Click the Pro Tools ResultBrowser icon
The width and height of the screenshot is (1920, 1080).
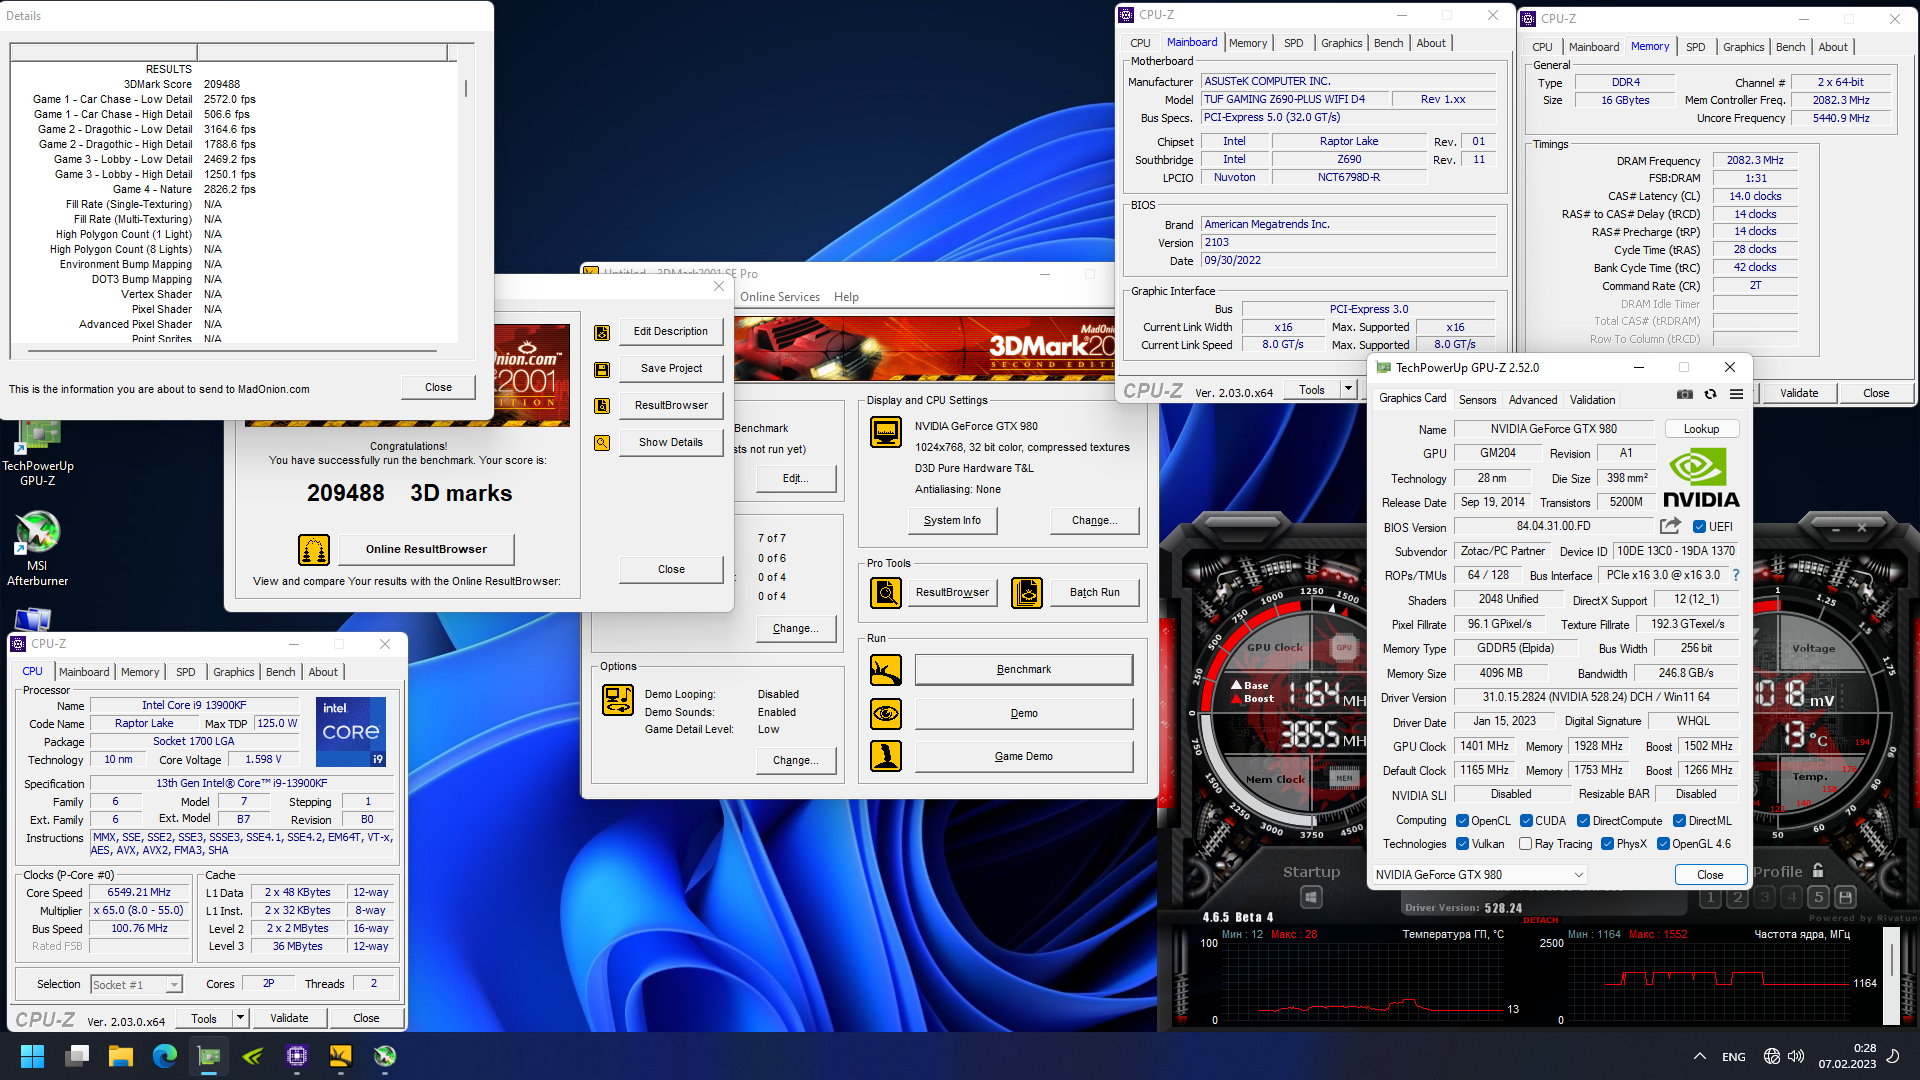coord(886,593)
